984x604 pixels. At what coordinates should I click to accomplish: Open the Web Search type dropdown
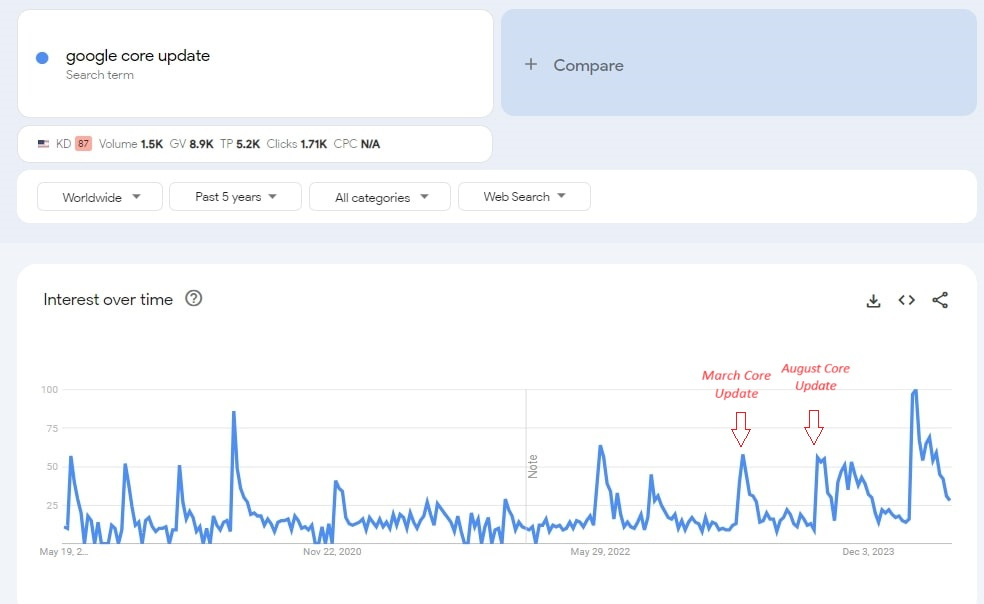(x=524, y=197)
